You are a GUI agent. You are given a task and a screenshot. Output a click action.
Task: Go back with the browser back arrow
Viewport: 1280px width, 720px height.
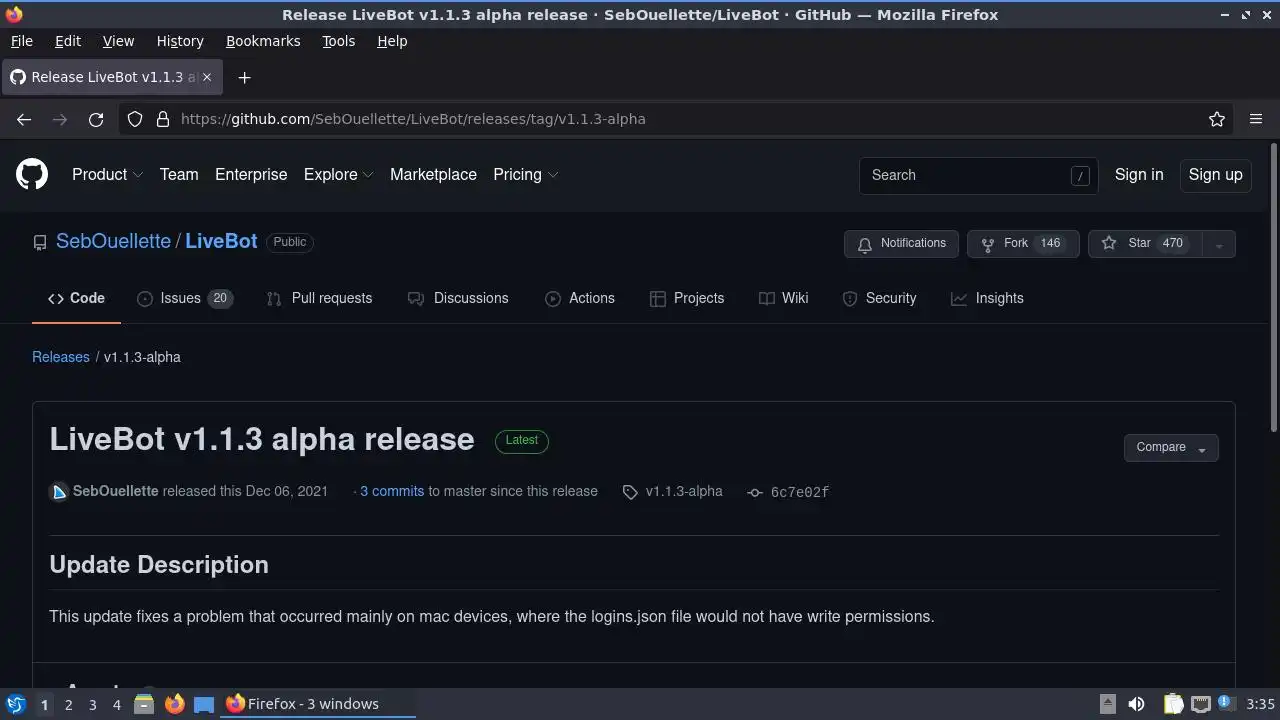pyautogui.click(x=24, y=119)
